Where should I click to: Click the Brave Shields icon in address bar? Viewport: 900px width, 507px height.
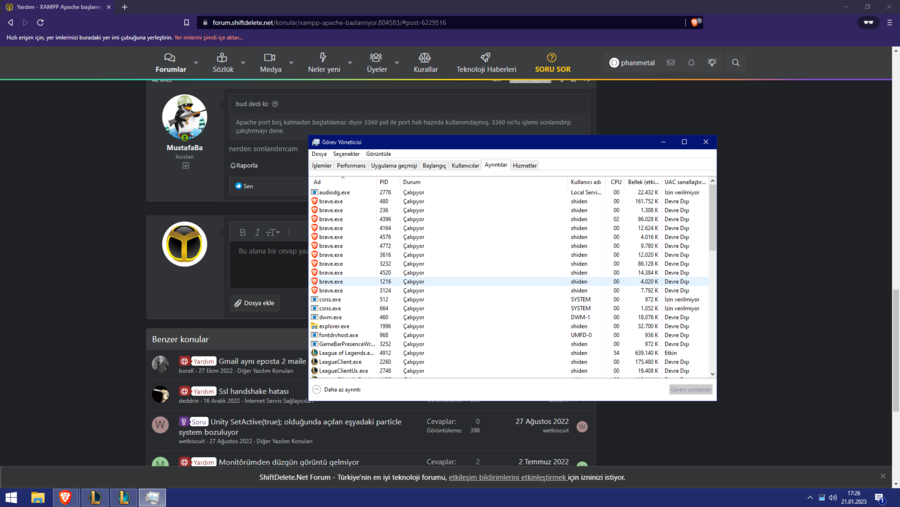click(x=695, y=22)
